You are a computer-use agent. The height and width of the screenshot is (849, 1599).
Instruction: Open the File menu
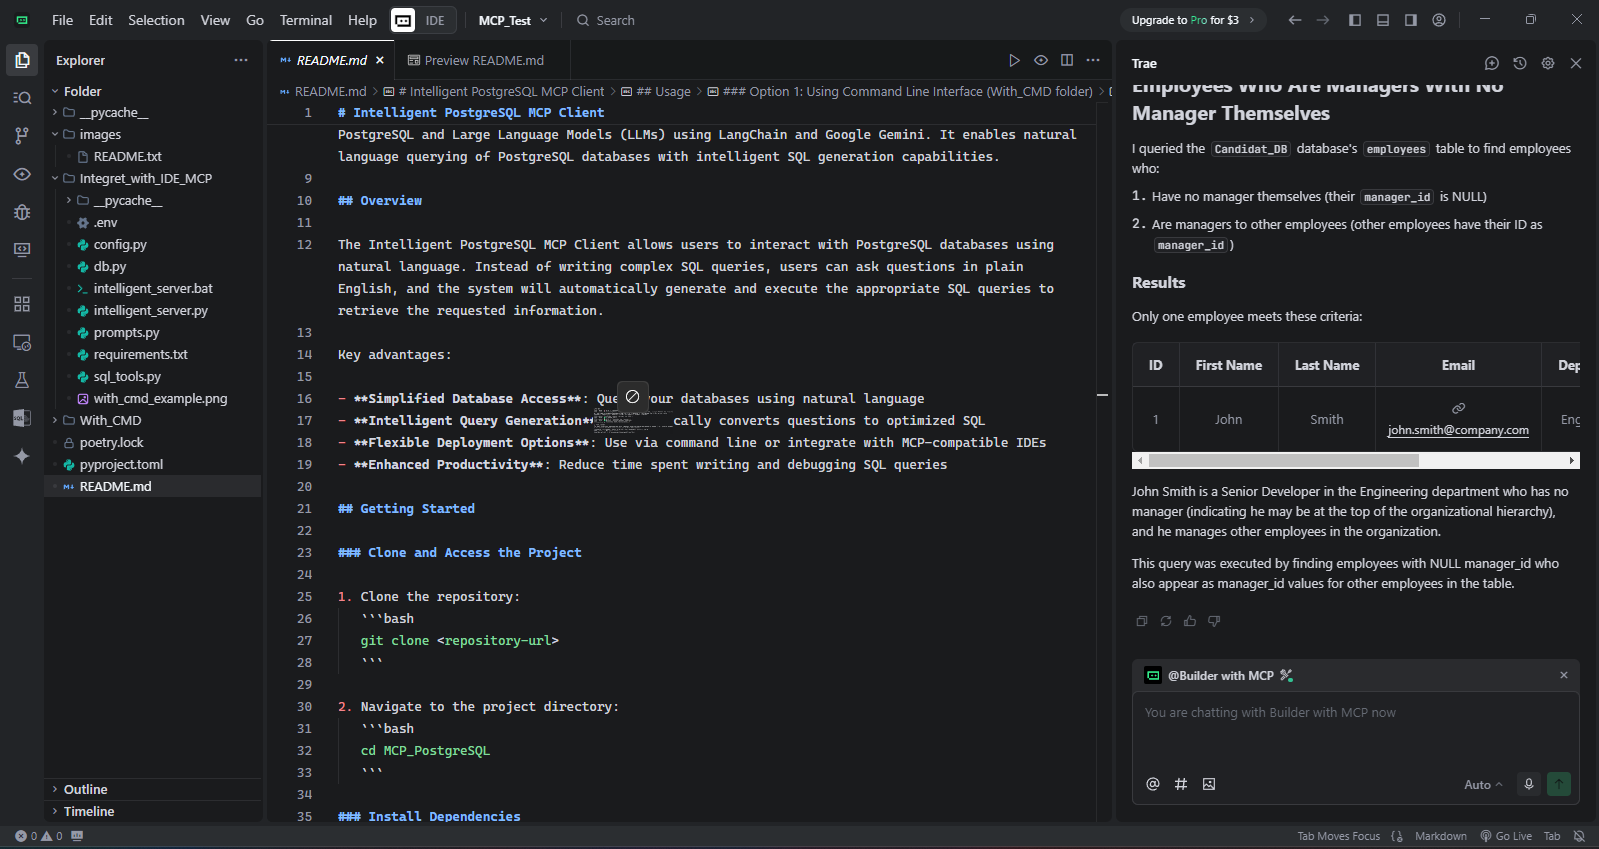tap(62, 20)
